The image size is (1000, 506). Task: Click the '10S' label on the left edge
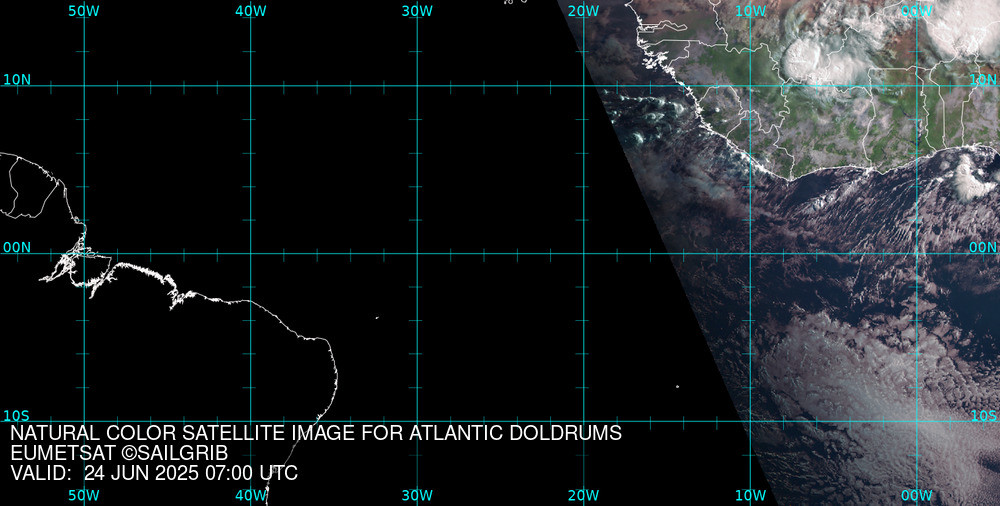click(x=17, y=416)
